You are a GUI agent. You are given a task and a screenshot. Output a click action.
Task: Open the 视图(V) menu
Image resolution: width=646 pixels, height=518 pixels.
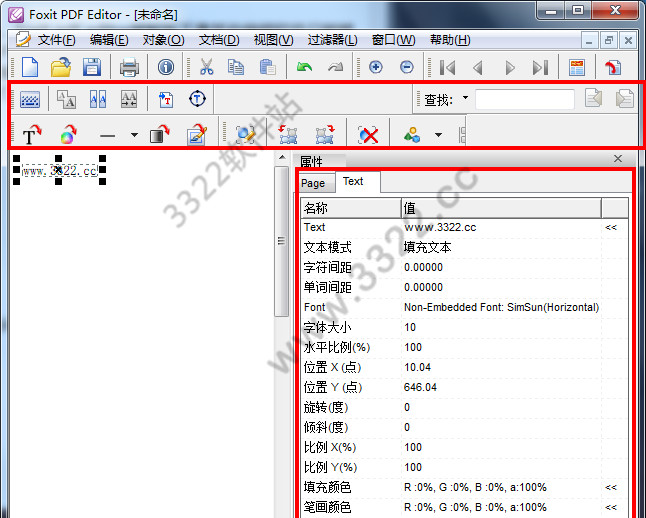click(x=274, y=40)
